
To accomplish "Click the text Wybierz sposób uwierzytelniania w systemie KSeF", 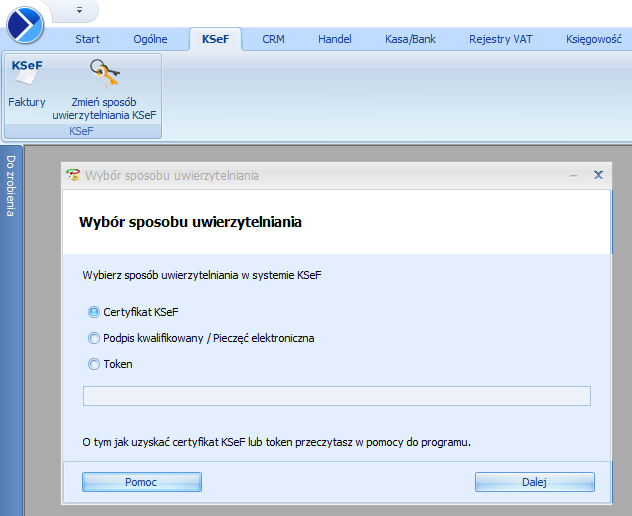I will tap(202, 275).
